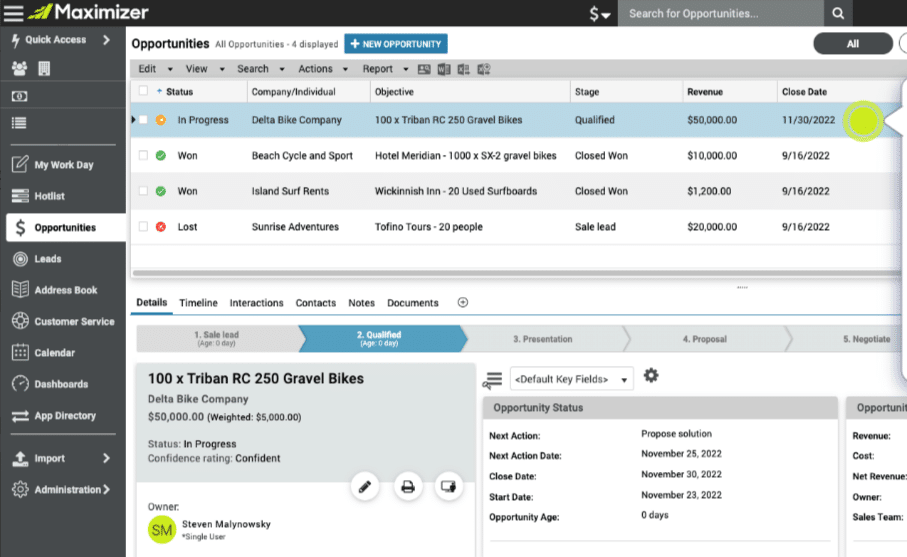Click the Maximizer logo
This screenshot has height=557, width=907.
(x=88, y=12)
